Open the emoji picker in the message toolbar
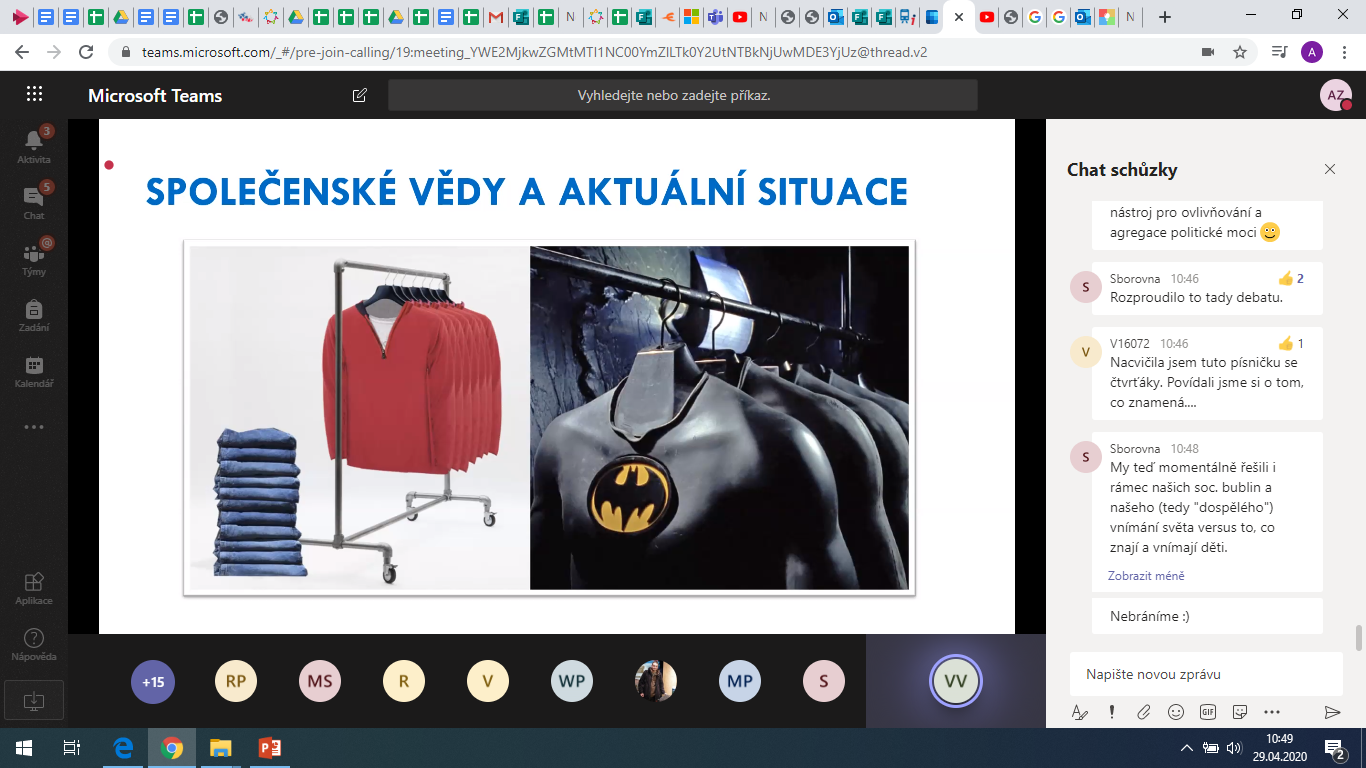The width and height of the screenshot is (1366, 768). click(1176, 712)
